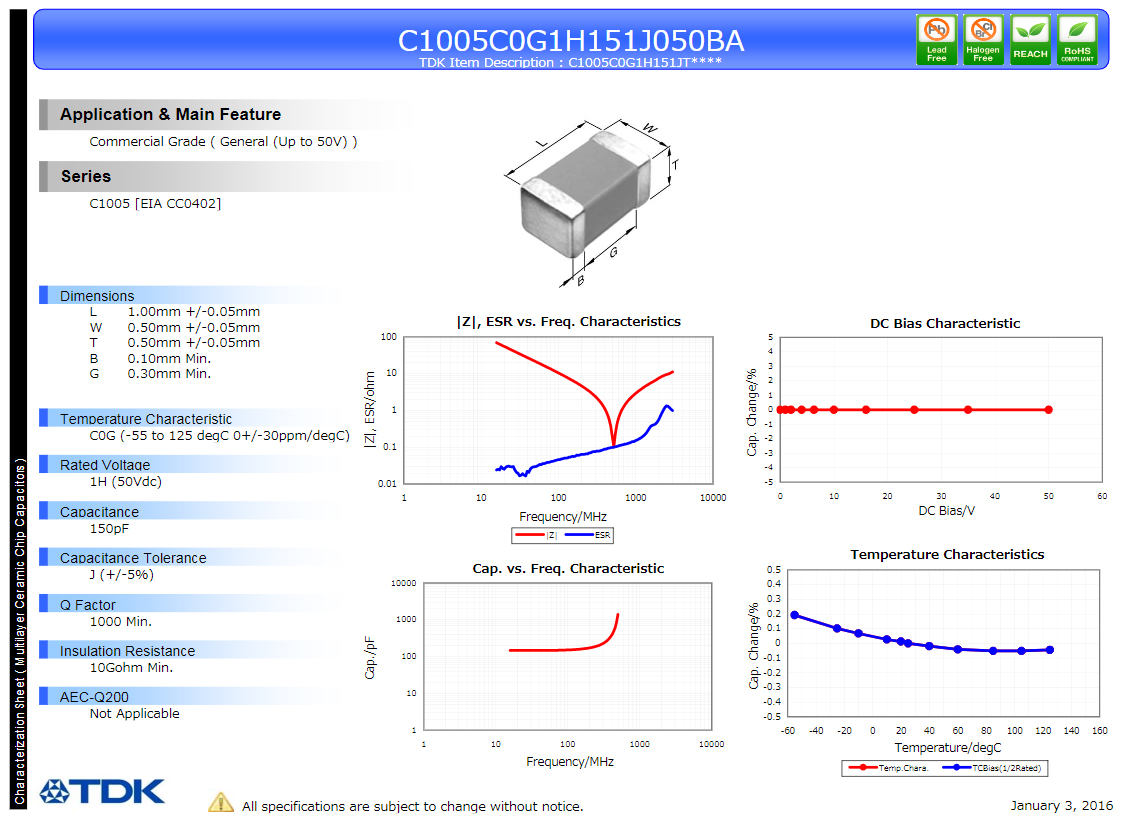The width and height of the screenshot is (1139, 825).
Task: Click the TDK Item Description subtitle
Action: point(570,62)
